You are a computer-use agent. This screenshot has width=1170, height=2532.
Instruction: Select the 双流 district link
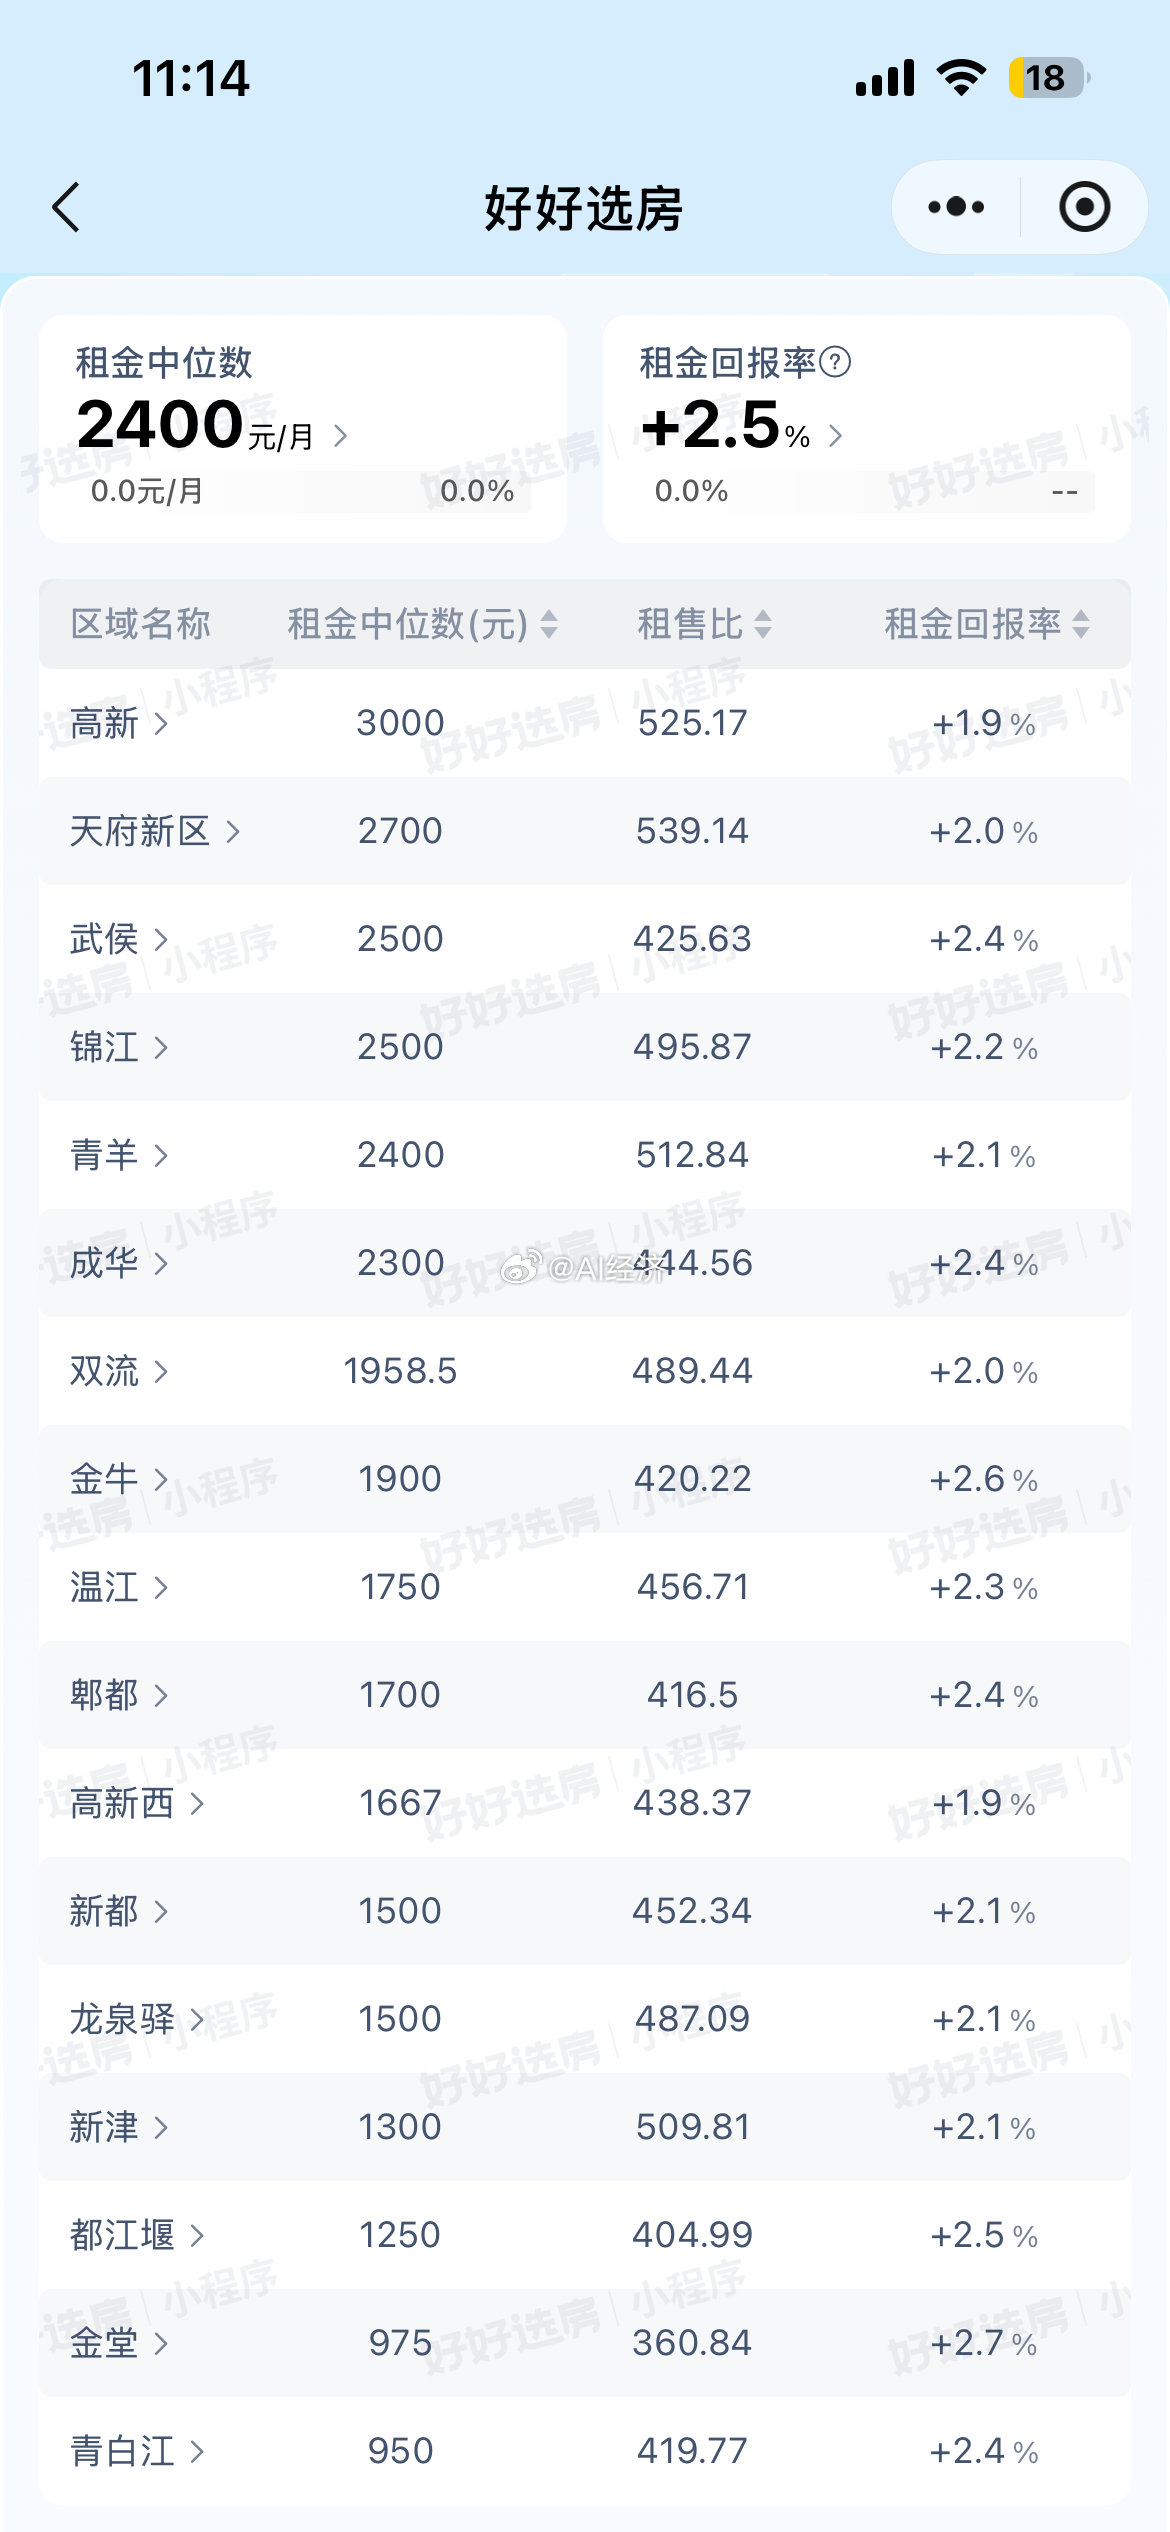[x=119, y=1371]
